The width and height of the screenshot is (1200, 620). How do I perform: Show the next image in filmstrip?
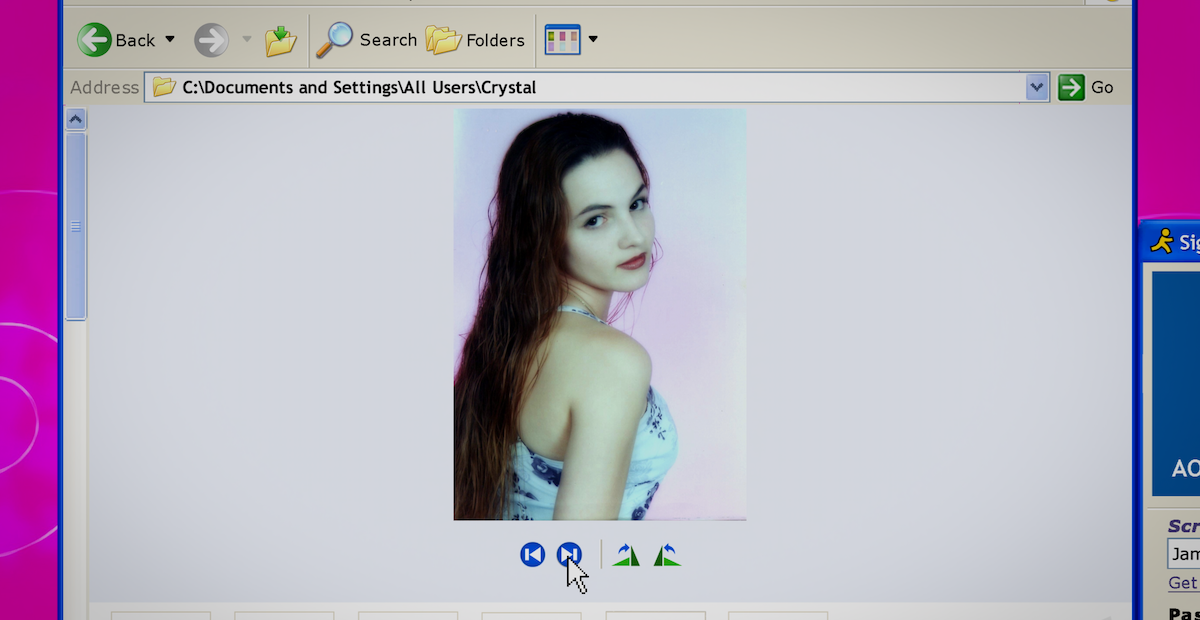pyautogui.click(x=569, y=554)
